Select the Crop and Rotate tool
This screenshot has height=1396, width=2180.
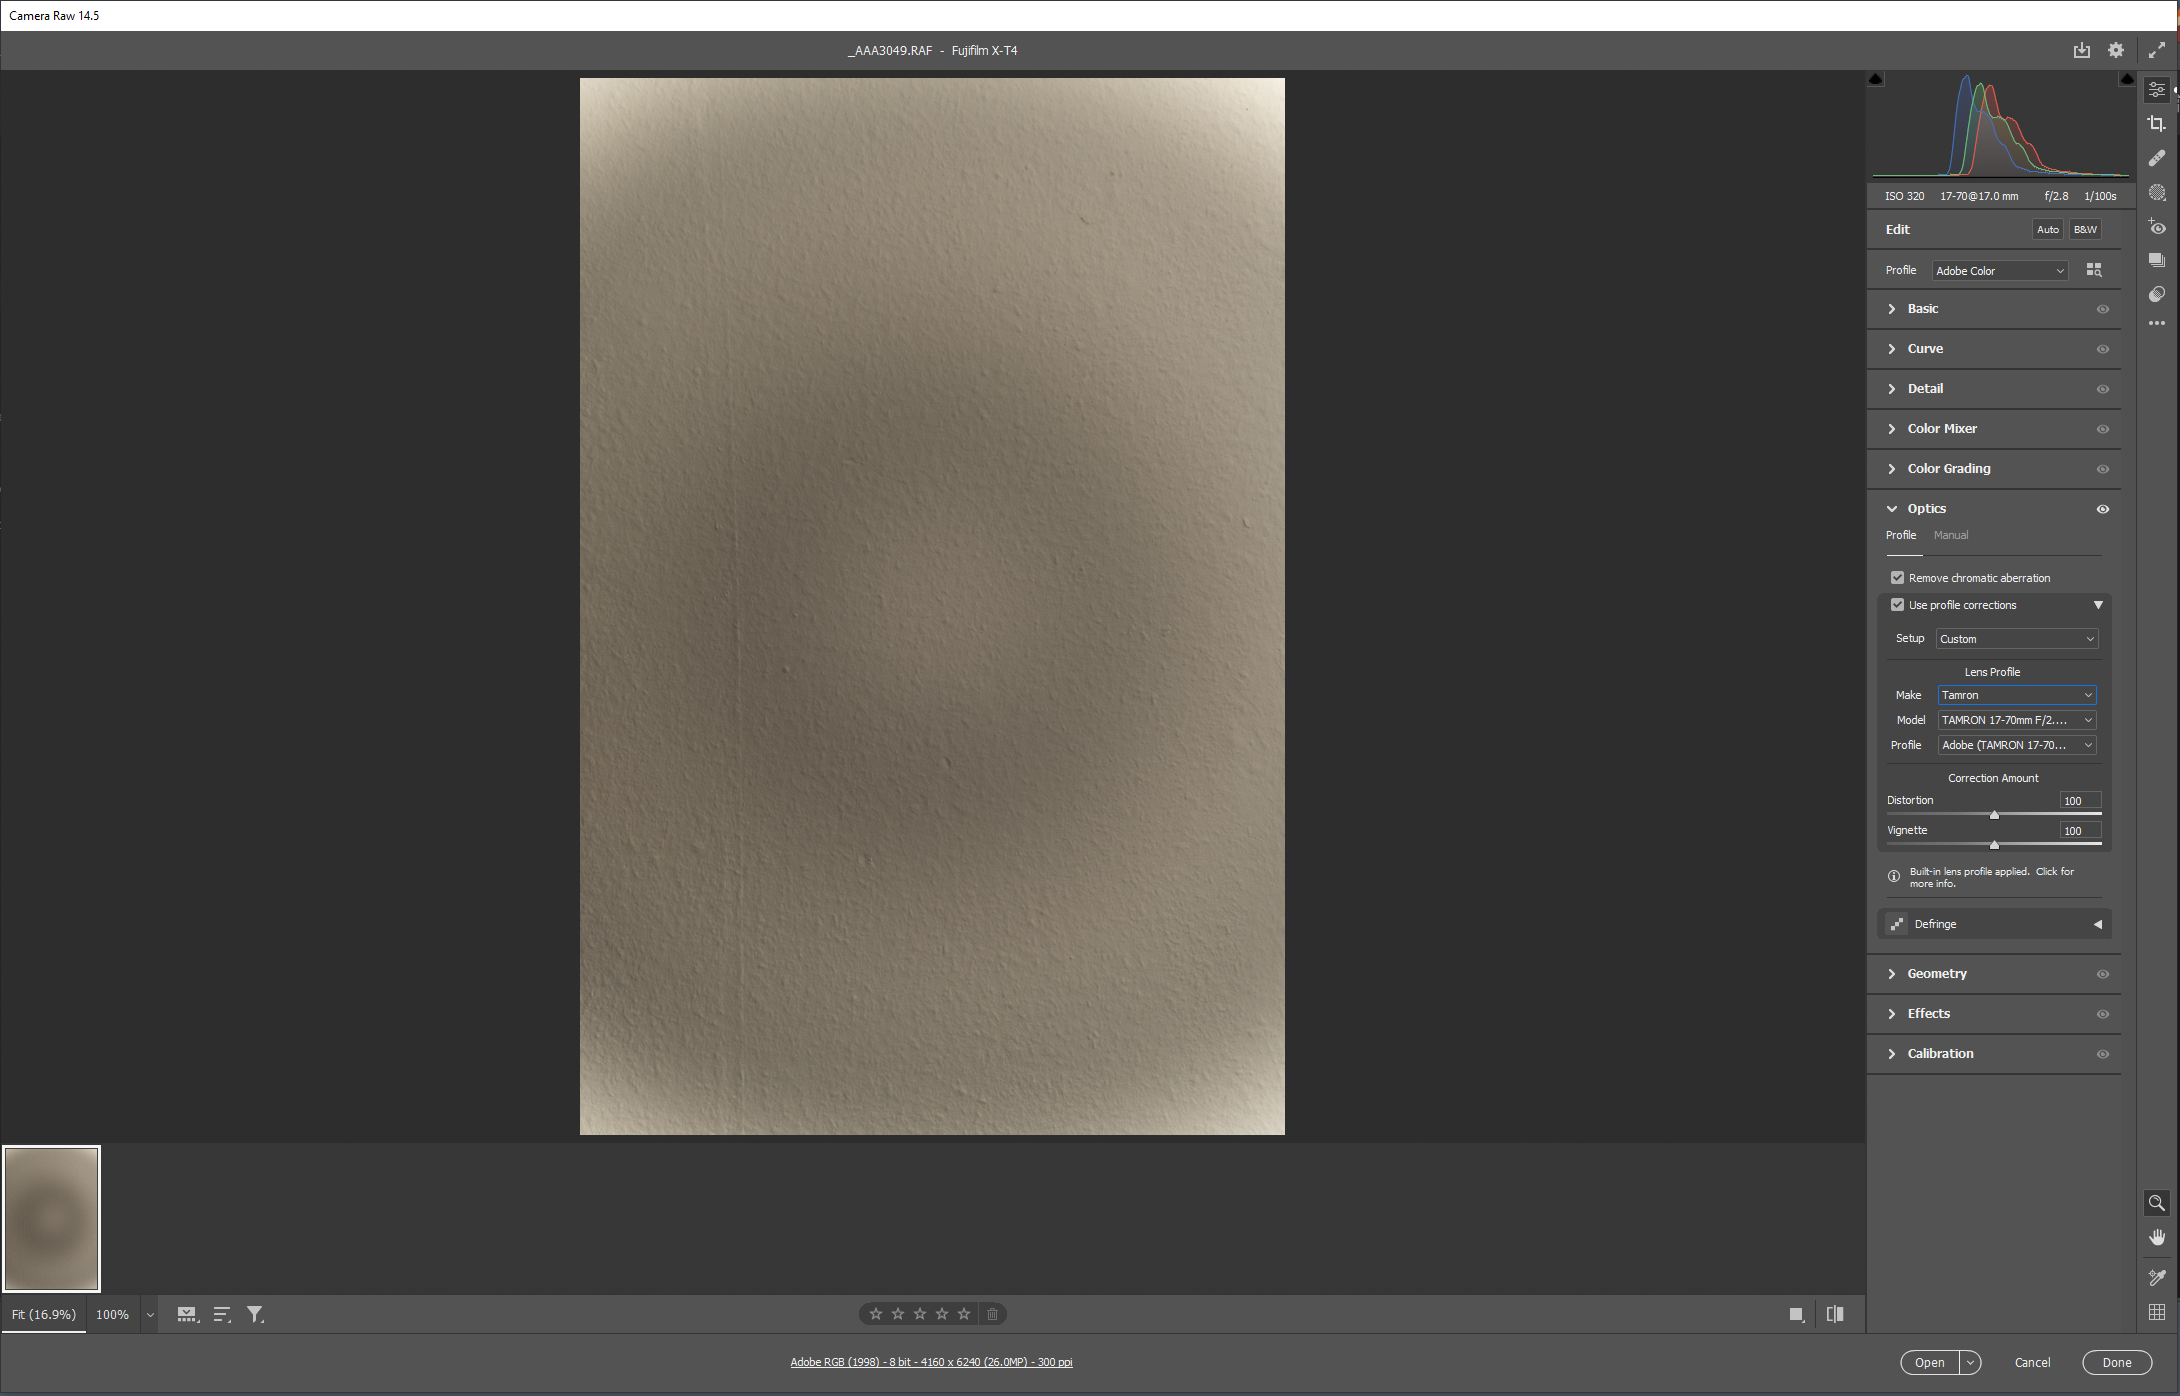click(x=2157, y=124)
